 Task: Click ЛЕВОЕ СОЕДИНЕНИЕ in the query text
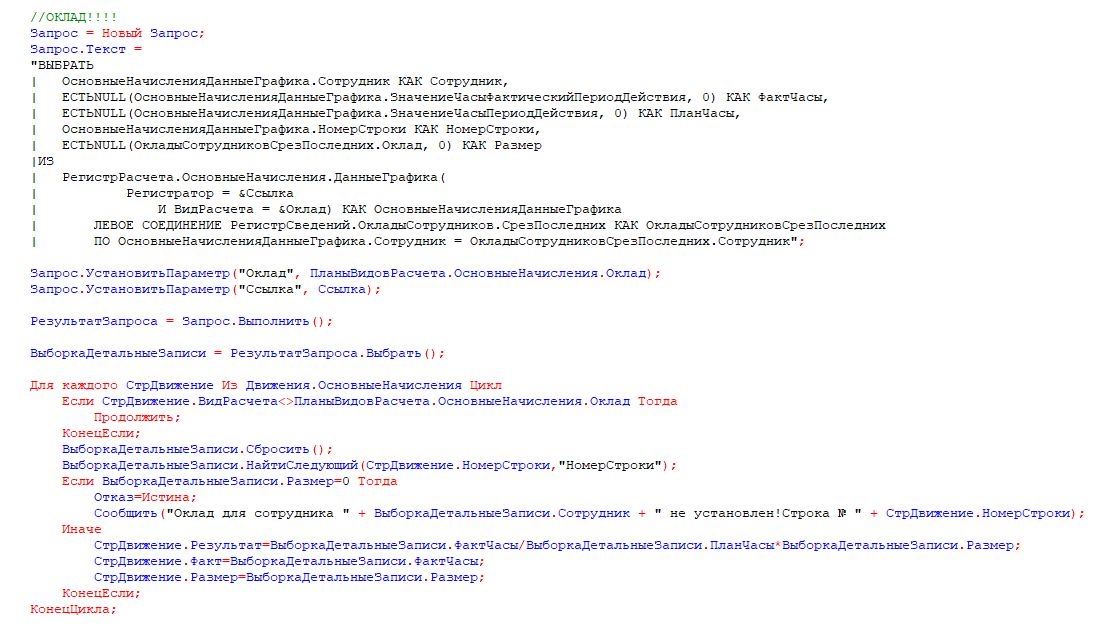tap(157, 225)
